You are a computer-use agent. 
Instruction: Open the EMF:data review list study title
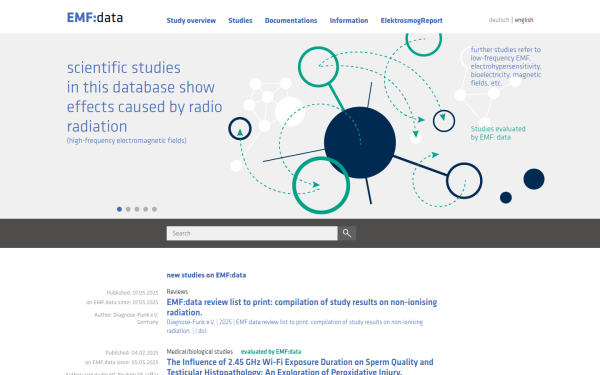302,307
